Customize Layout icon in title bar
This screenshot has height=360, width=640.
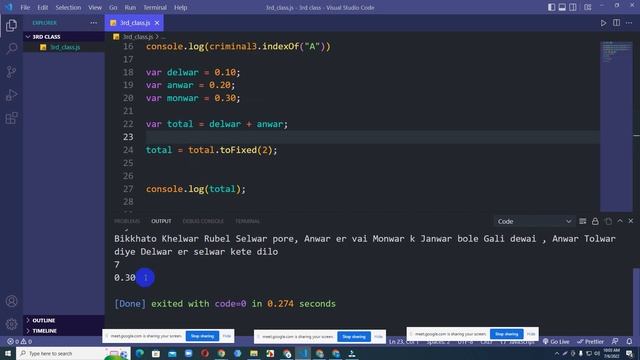point(588,7)
